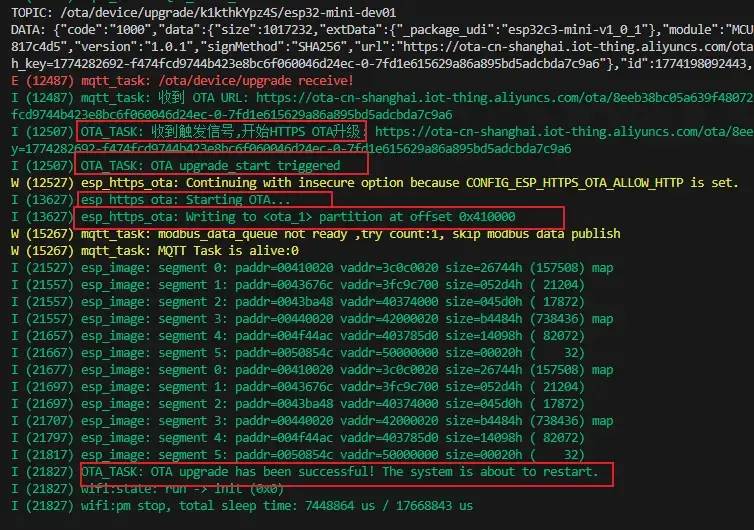
Task: Click segment 5 line at timestamp 21667
Action: pos(330,353)
